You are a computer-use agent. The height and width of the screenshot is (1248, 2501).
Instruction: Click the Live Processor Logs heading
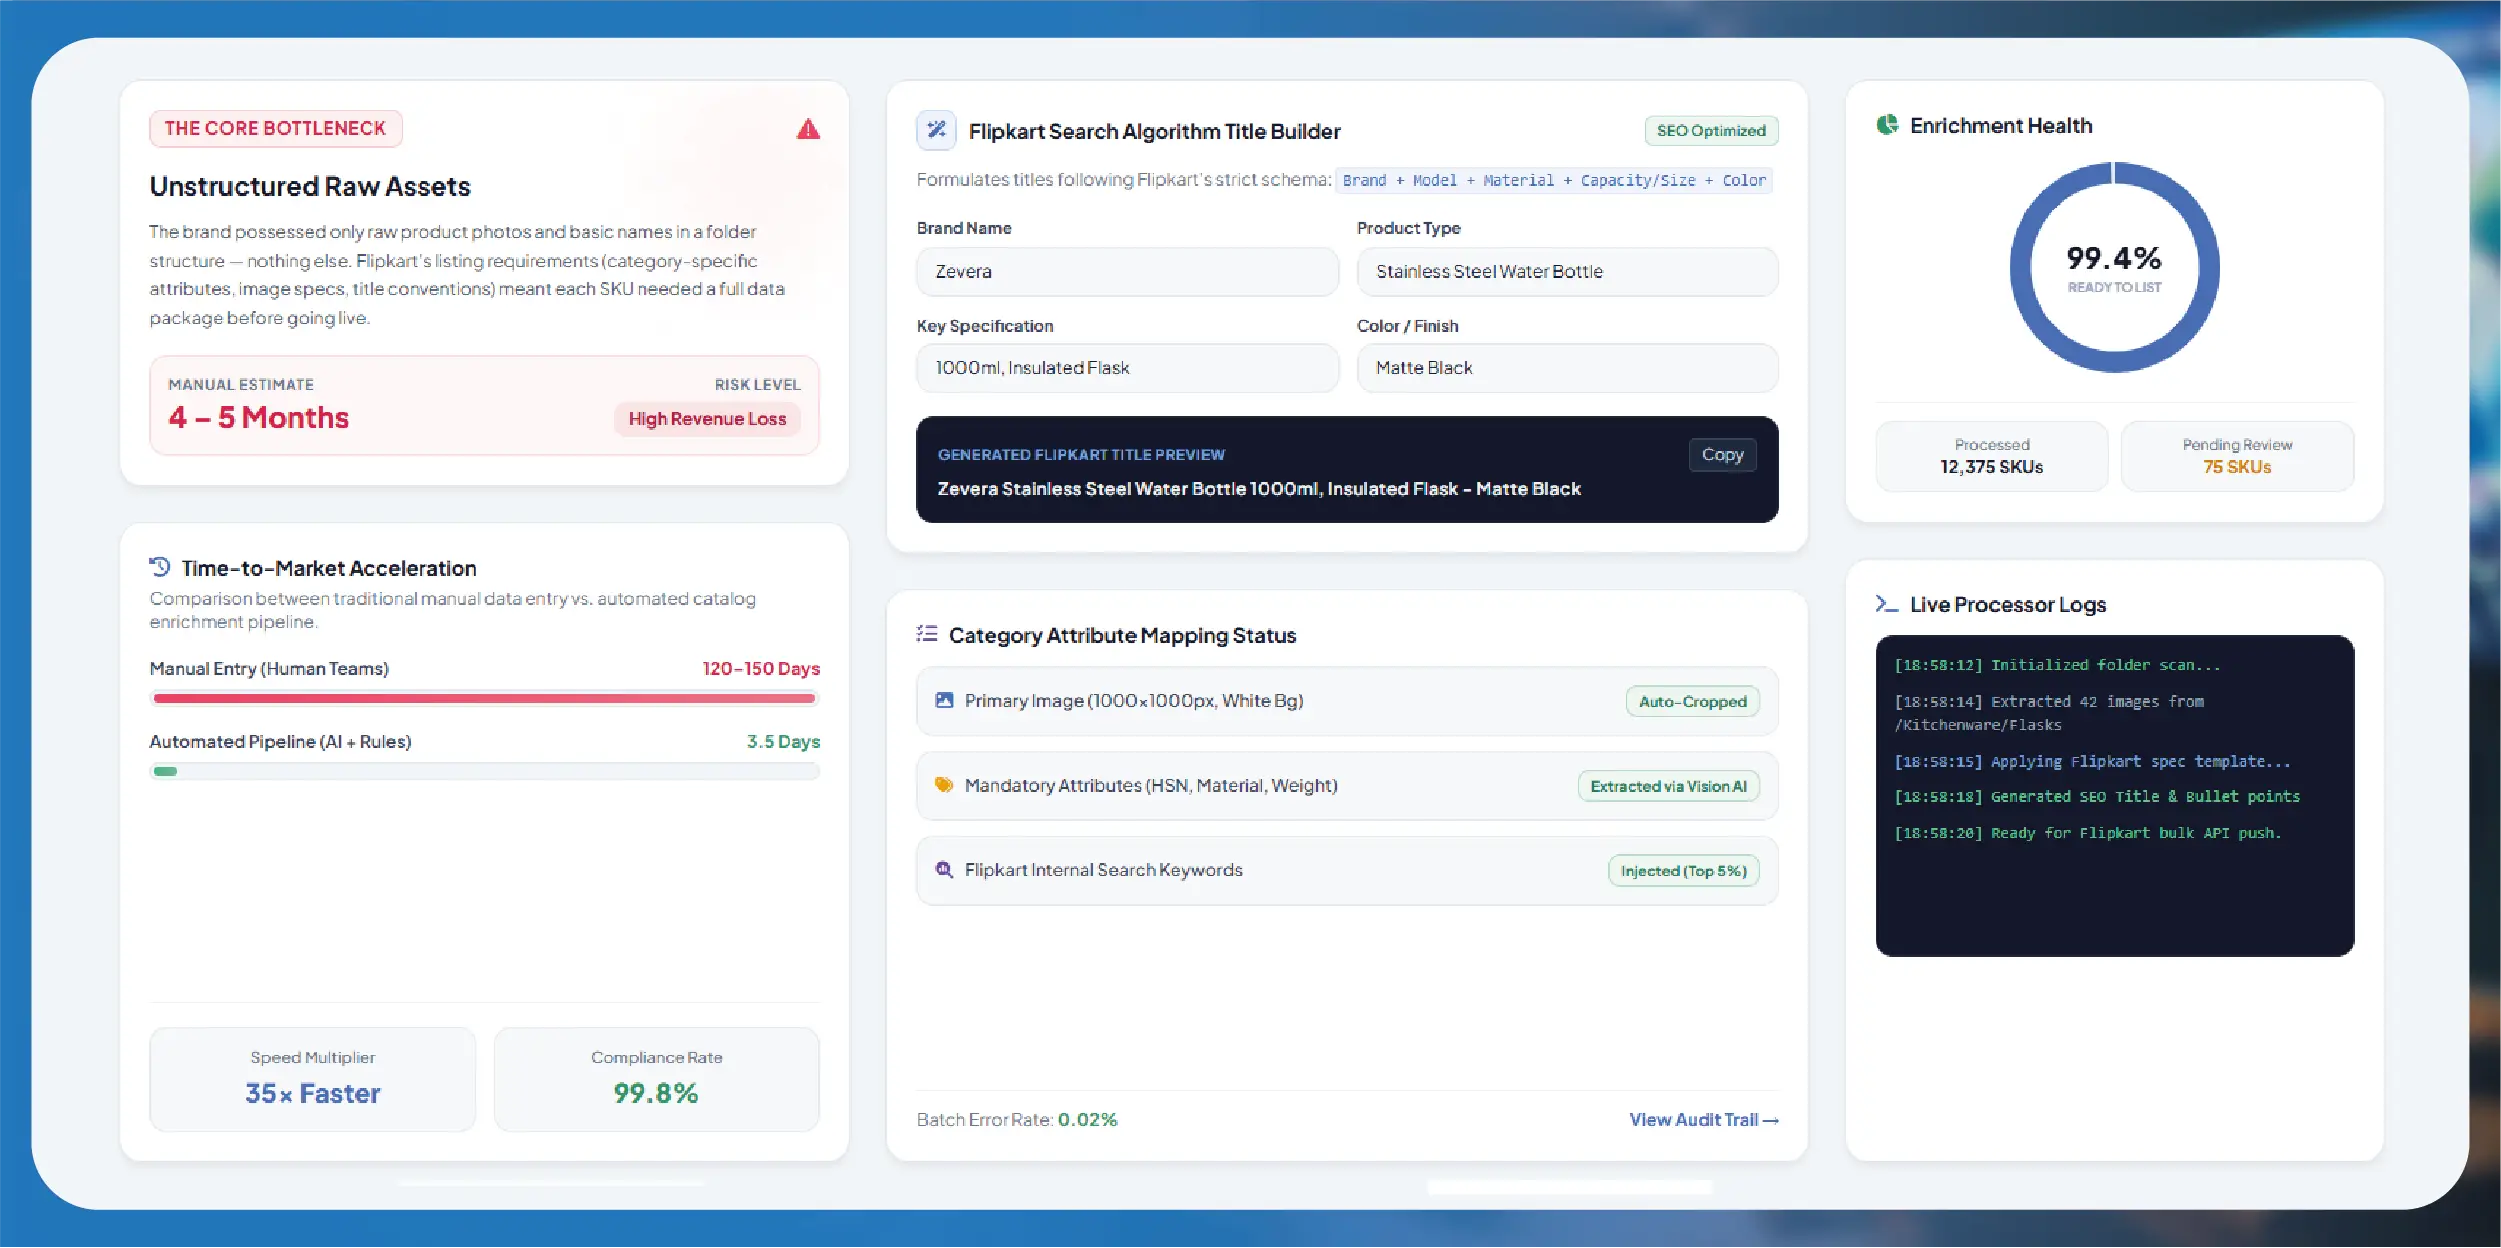pos(2008,604)
